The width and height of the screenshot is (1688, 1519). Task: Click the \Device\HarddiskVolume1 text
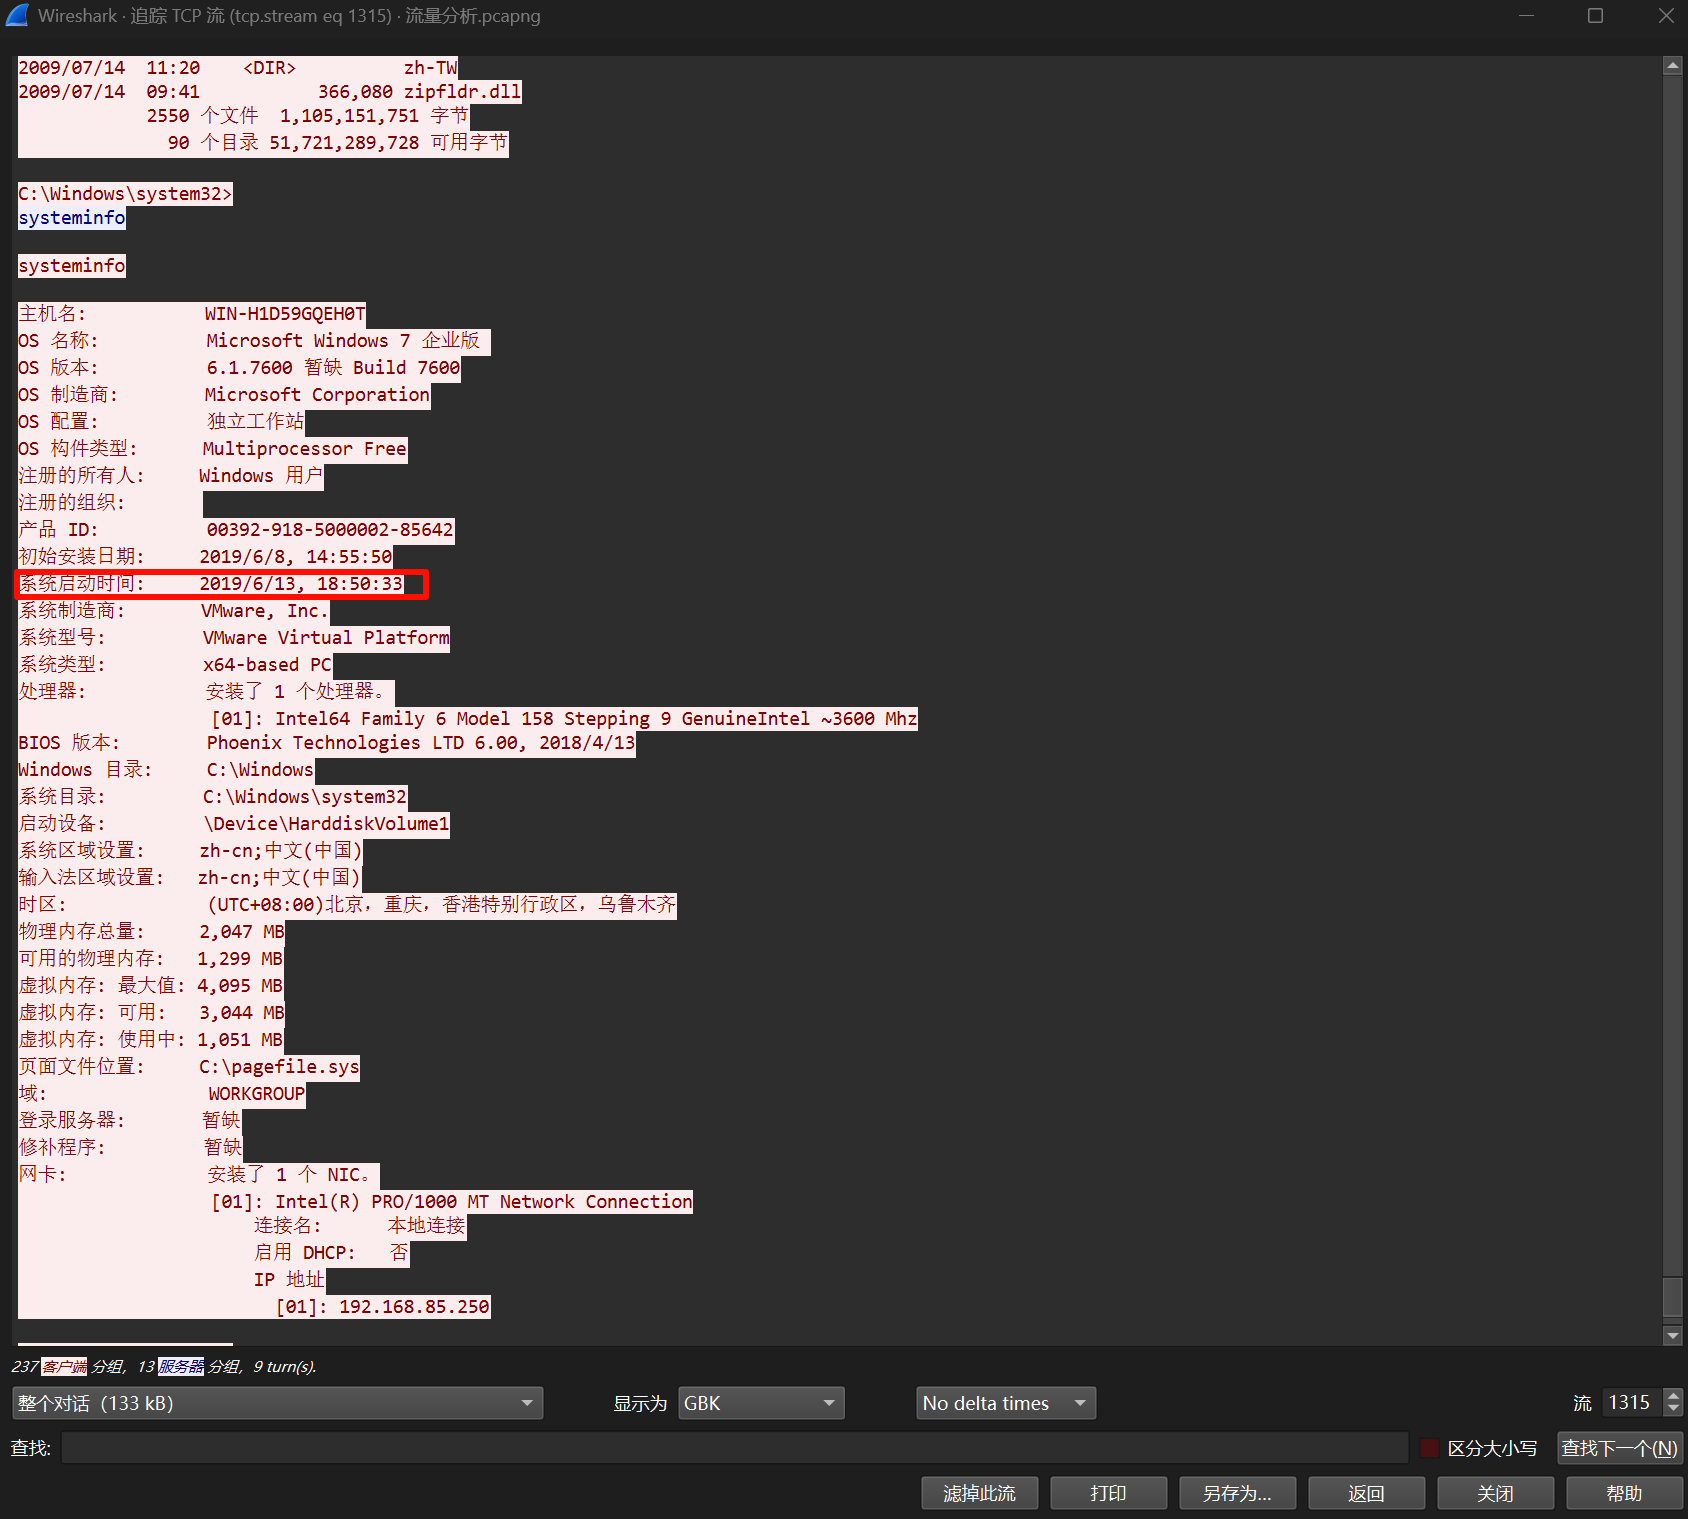[x=326, y=824]
